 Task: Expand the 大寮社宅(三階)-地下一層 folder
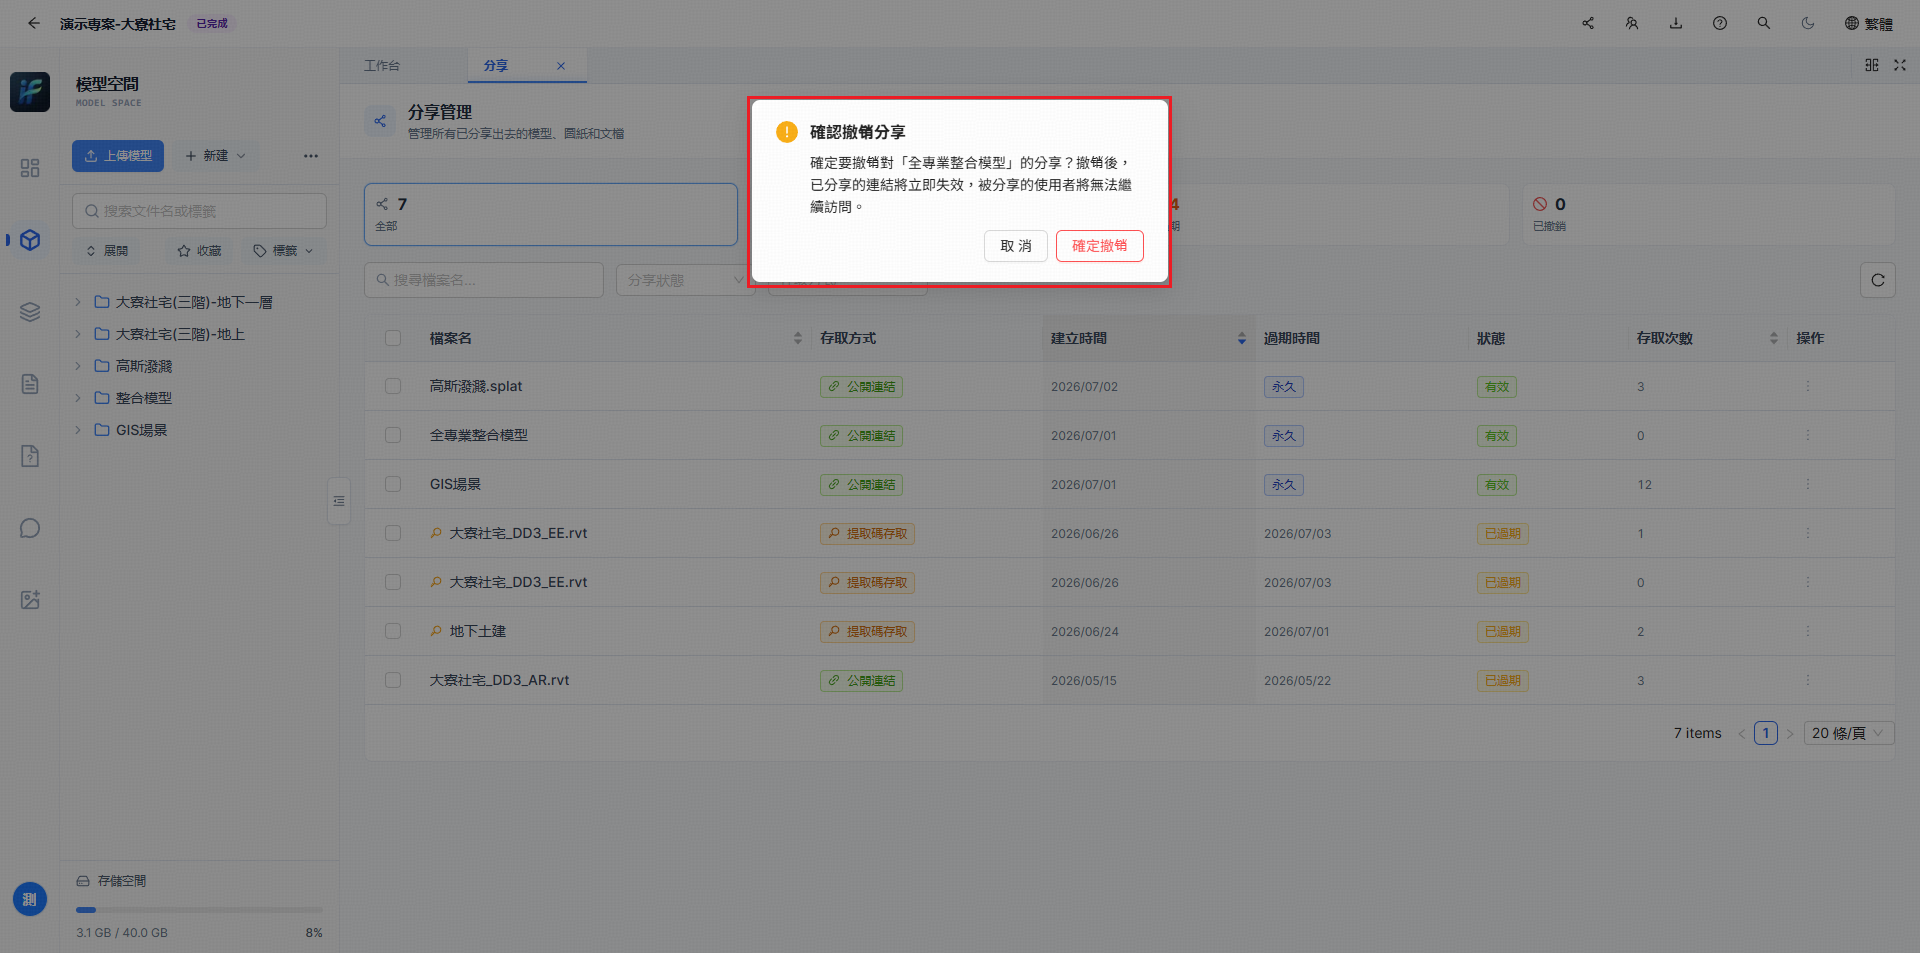coord(78,302)
